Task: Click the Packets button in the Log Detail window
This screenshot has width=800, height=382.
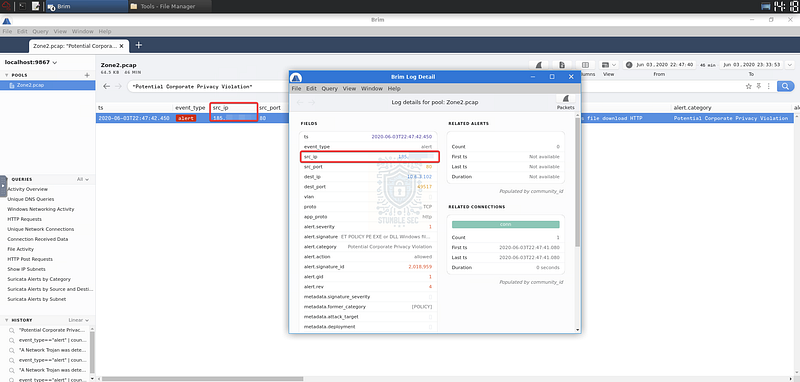Action: [x=565, y=102]
